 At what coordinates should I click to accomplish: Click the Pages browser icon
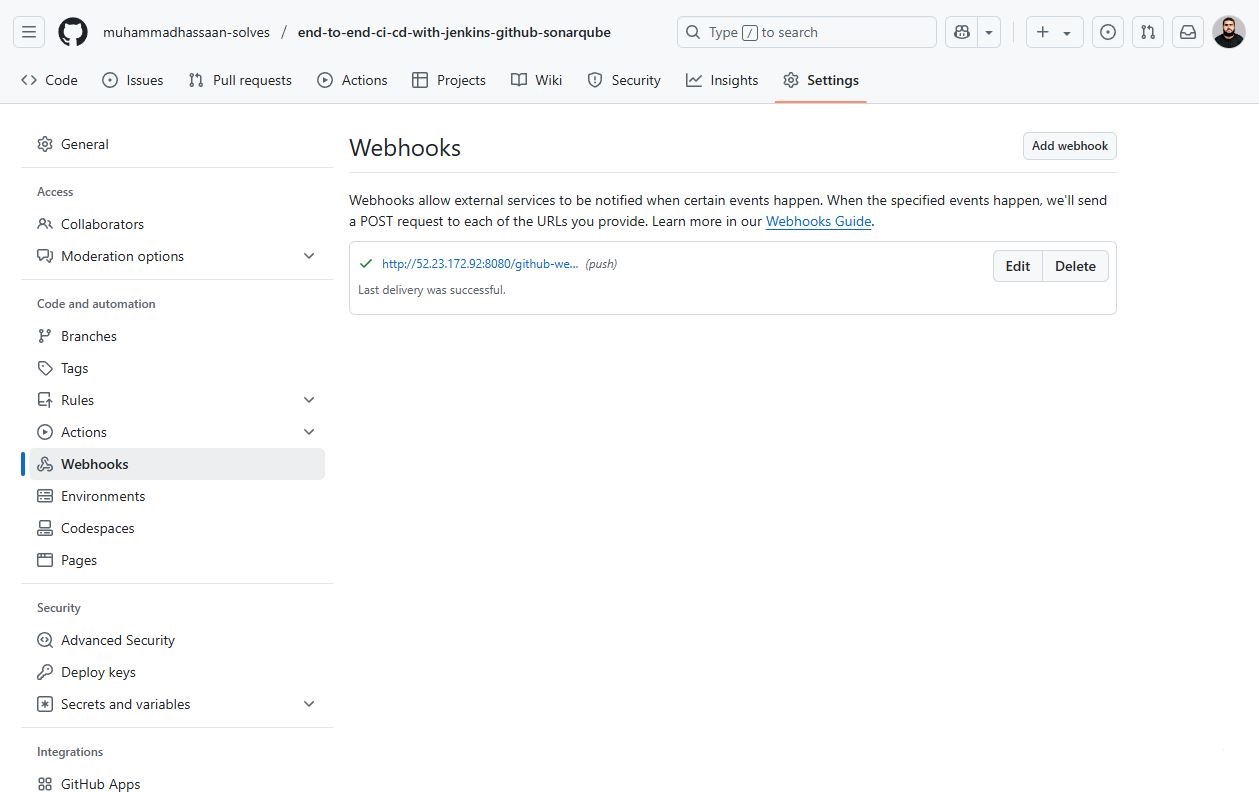(45, 560)
